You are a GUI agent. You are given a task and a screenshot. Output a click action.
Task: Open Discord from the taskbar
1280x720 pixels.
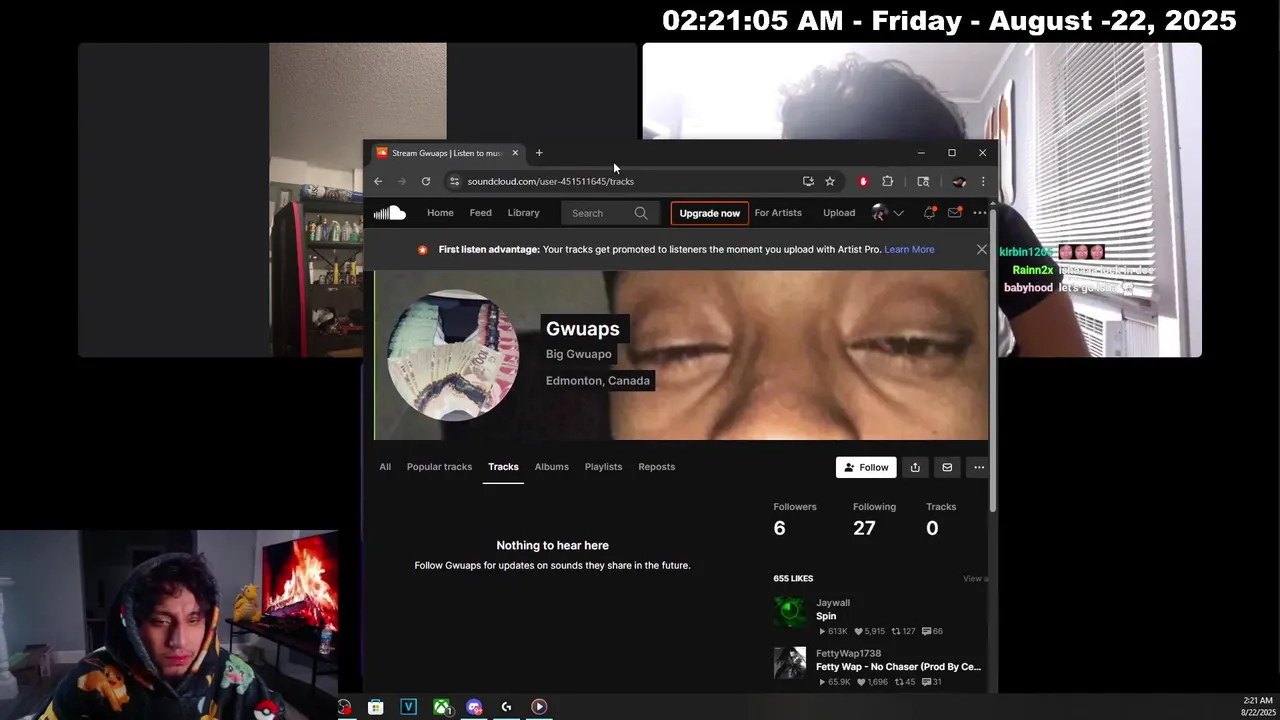[x=474, y=707]
